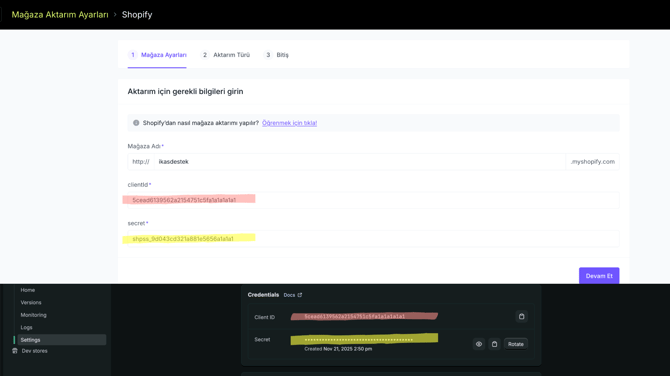Click the masked Secret value in Credentials
670x376 pixels.
(x=359, y=340)
